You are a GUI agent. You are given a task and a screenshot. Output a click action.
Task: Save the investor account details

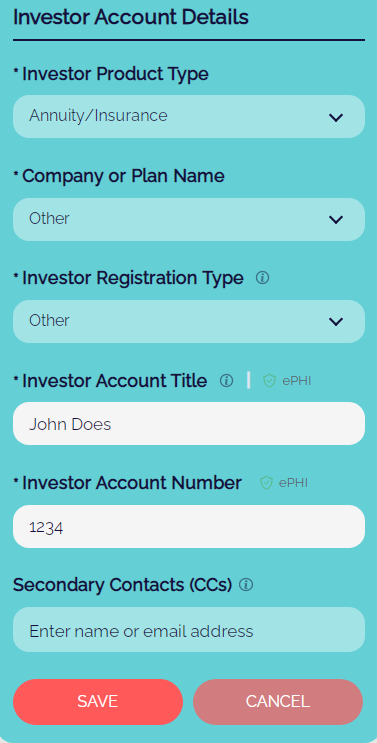[98, 701]
